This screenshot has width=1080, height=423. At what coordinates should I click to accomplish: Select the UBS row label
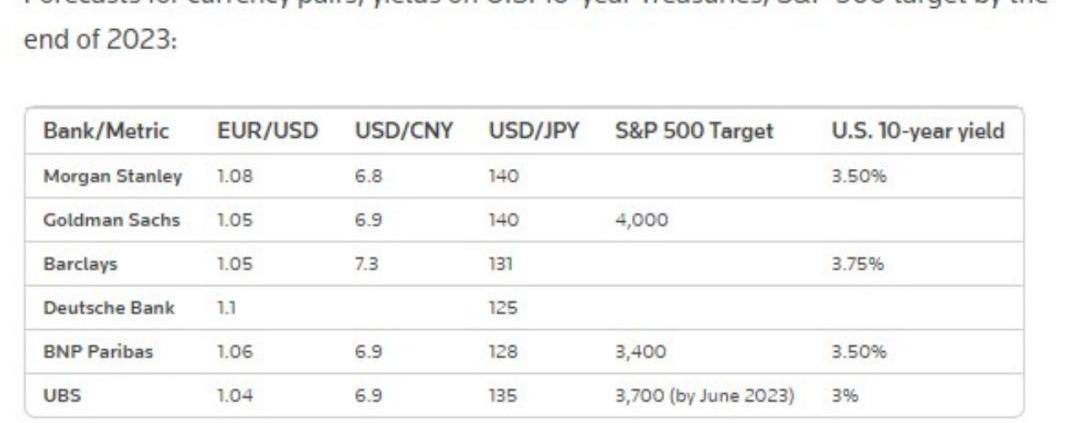click(x=62, y=395)
